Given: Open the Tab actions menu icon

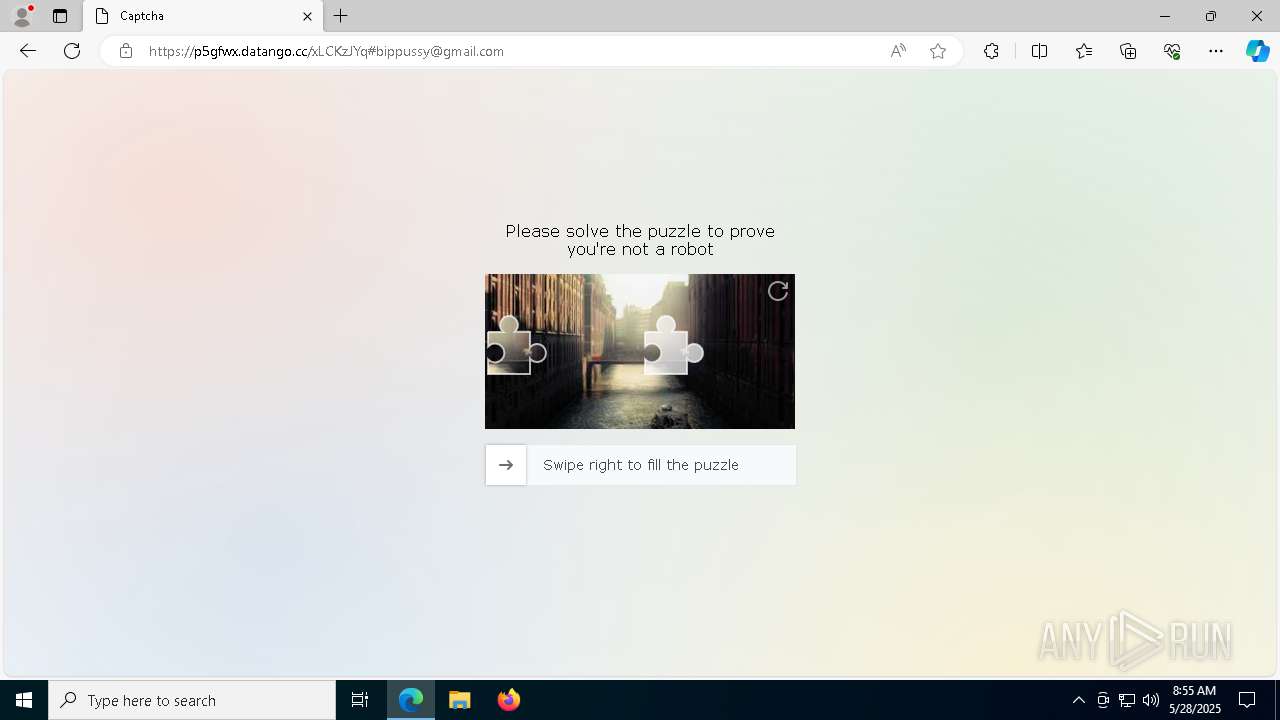Looking at the screenshot, I should point(60,16).
